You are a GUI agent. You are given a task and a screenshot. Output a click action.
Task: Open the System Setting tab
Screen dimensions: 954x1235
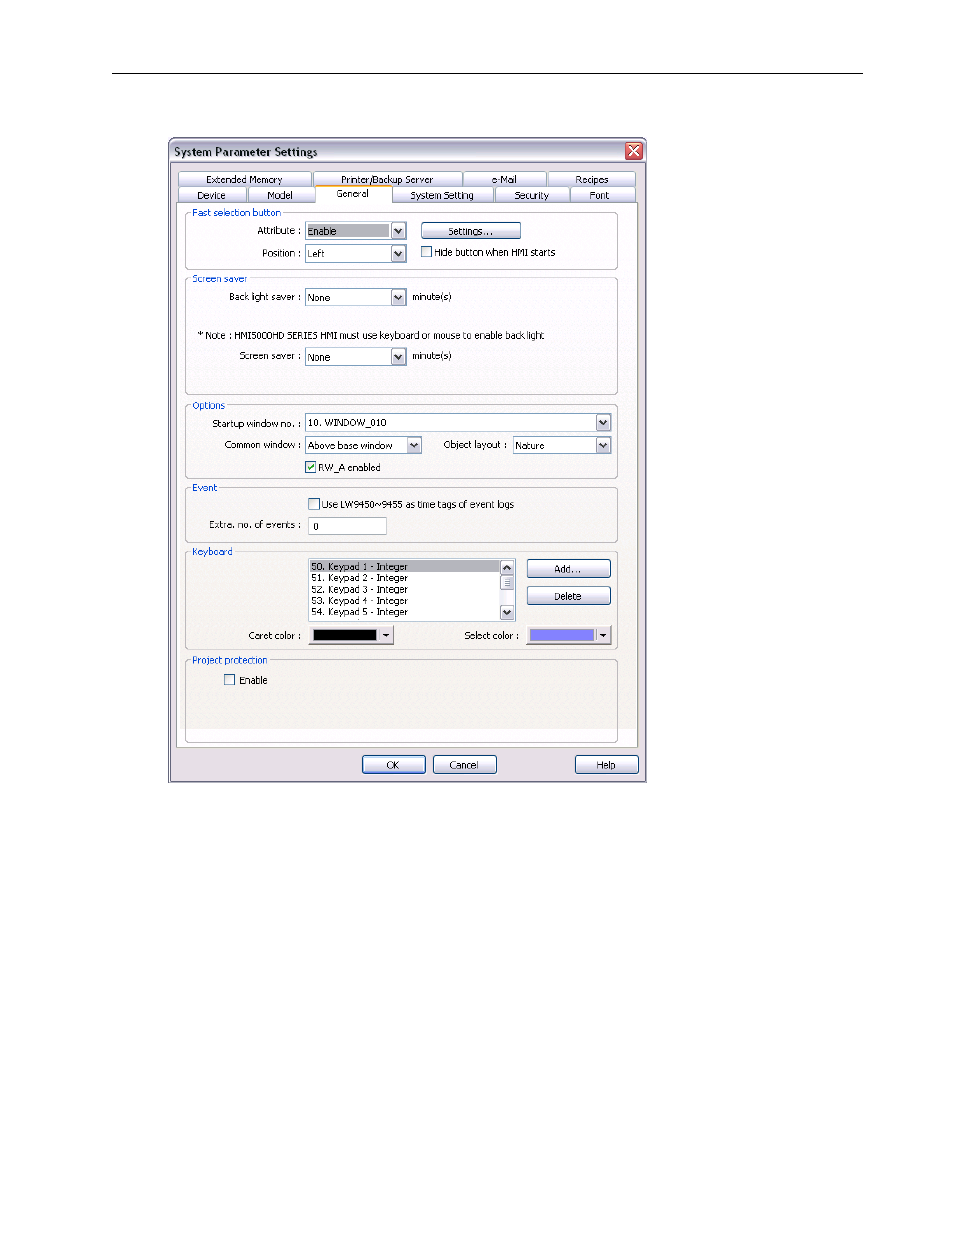(x=442, y=195)
